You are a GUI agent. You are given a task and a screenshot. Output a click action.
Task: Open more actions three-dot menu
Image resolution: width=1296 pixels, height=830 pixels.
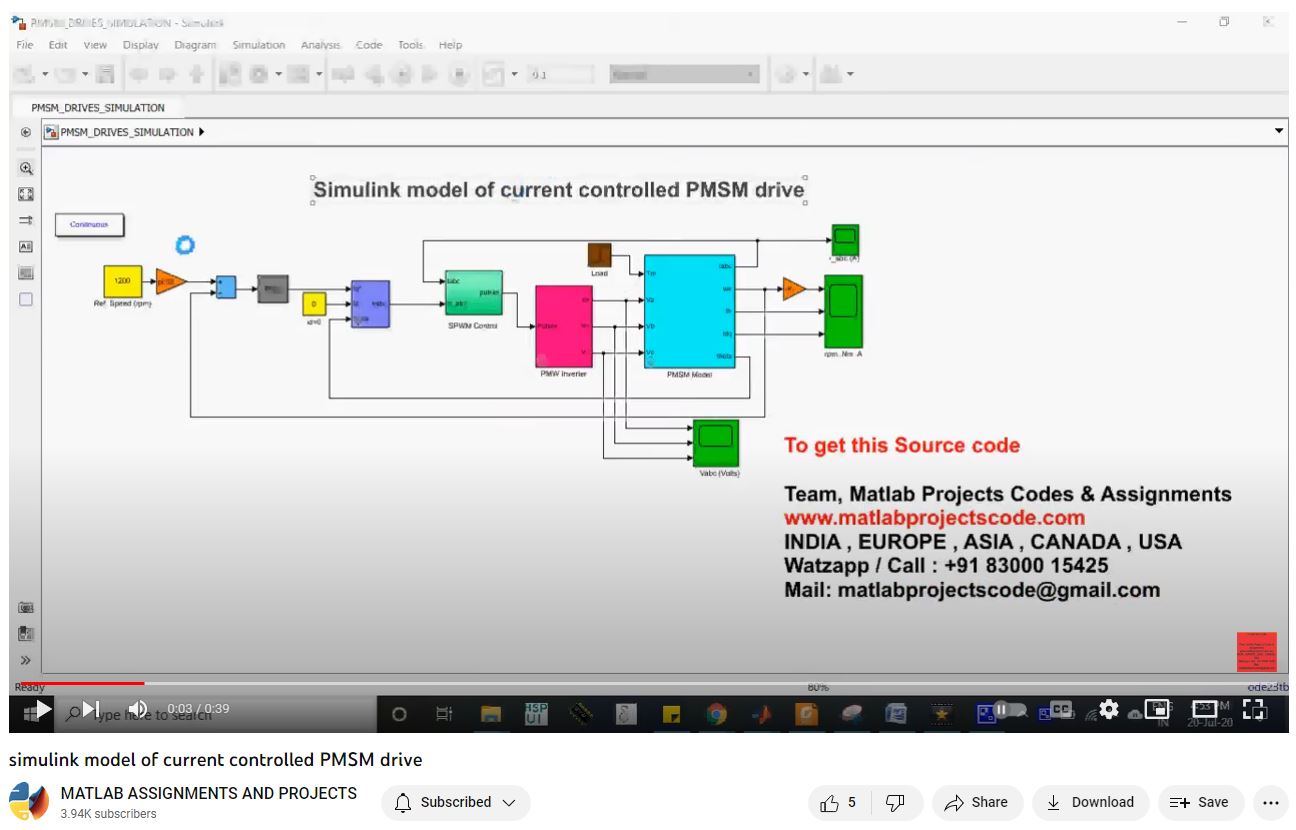pyautogui.click(x=1270, y=802)
